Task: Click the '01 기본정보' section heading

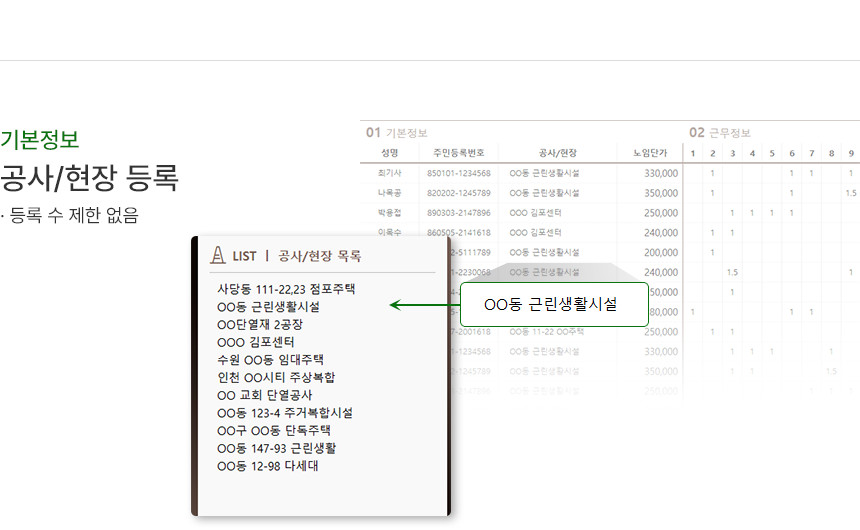Action: coord(396,132)
